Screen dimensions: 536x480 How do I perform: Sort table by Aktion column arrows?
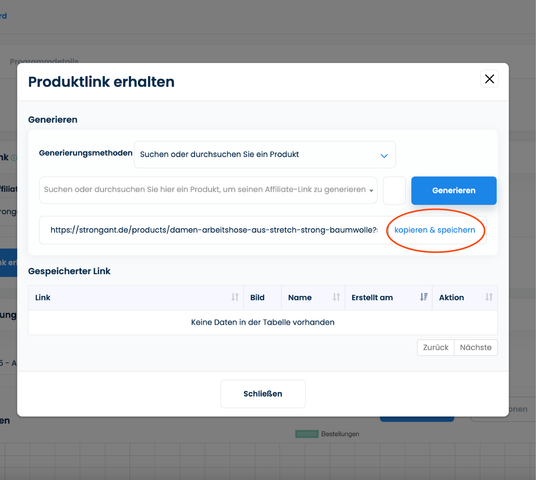489,297
